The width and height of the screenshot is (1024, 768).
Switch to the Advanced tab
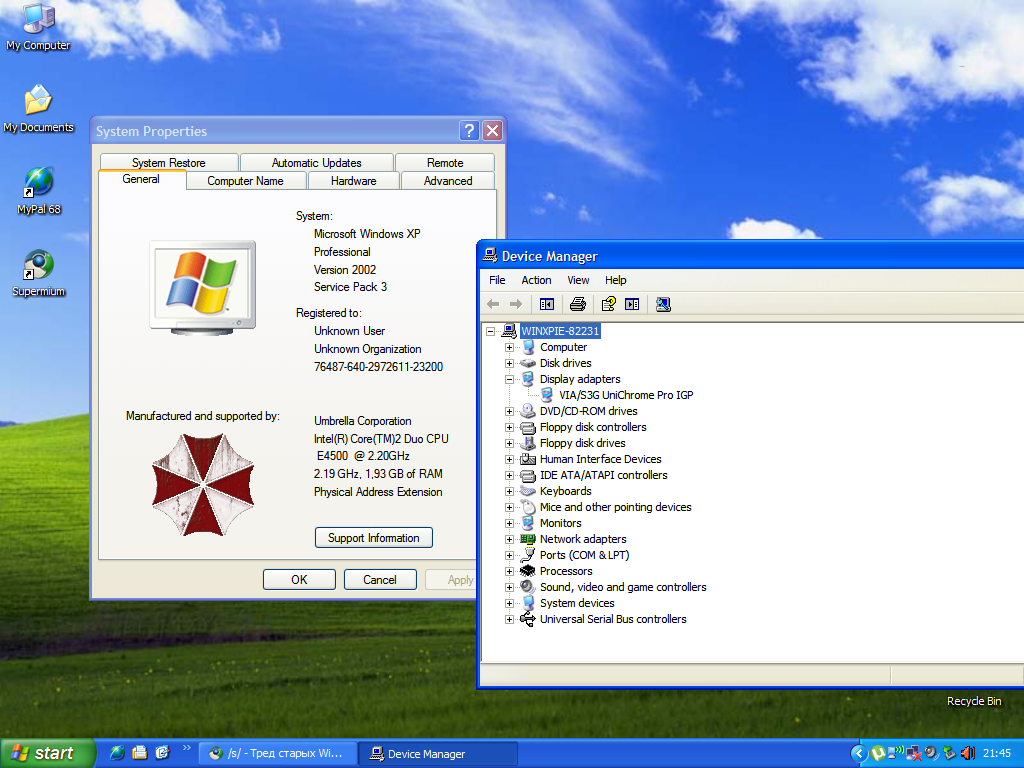pyautogui.click(x=448, y=181)
